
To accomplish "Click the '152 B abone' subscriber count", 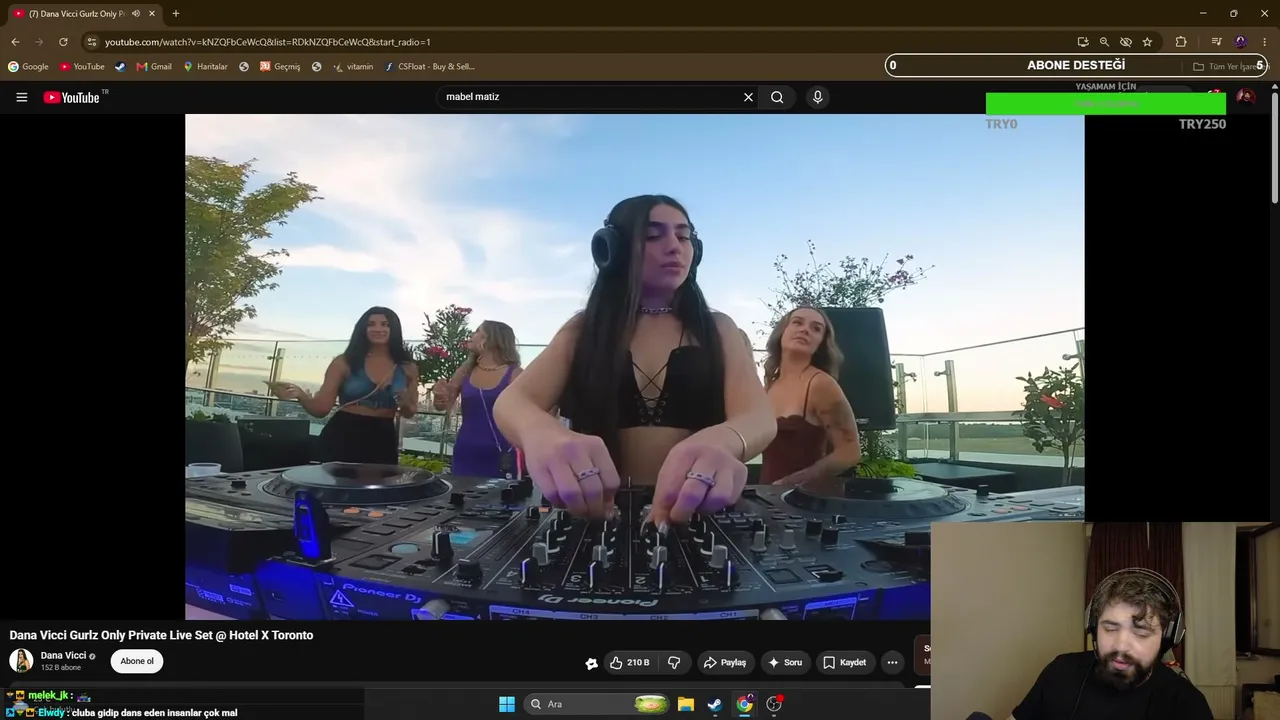I will (x=61, y=668).
